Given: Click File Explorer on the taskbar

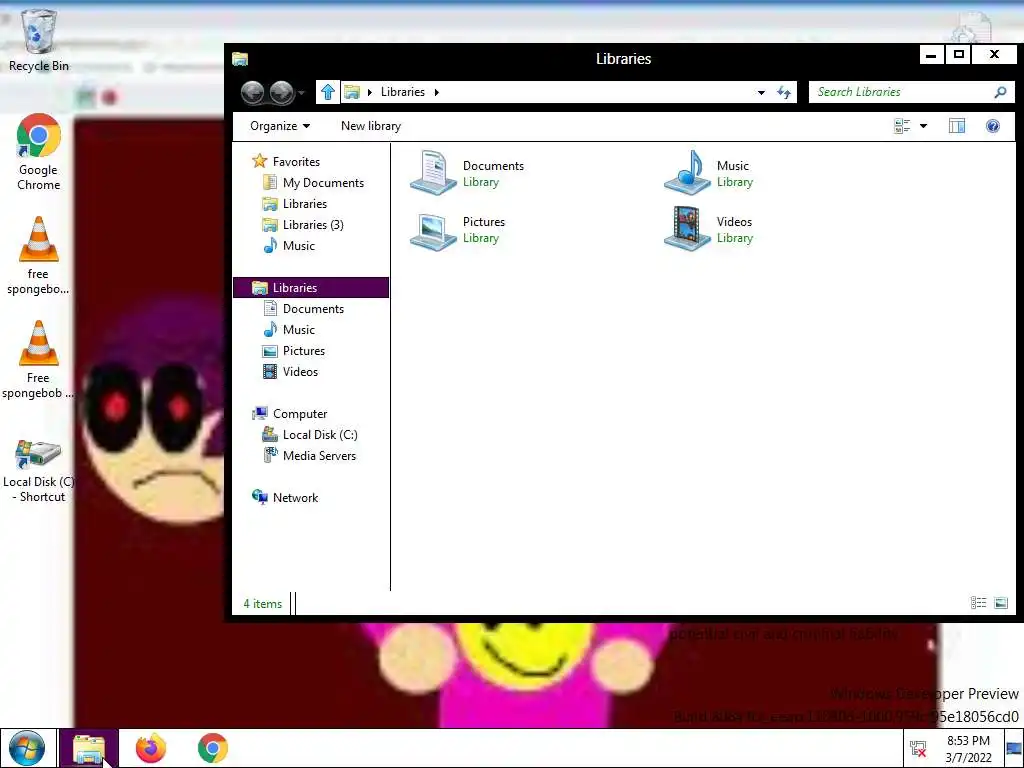Looking at the screenshot, I should pyautogui.click(x=89, y=748).
